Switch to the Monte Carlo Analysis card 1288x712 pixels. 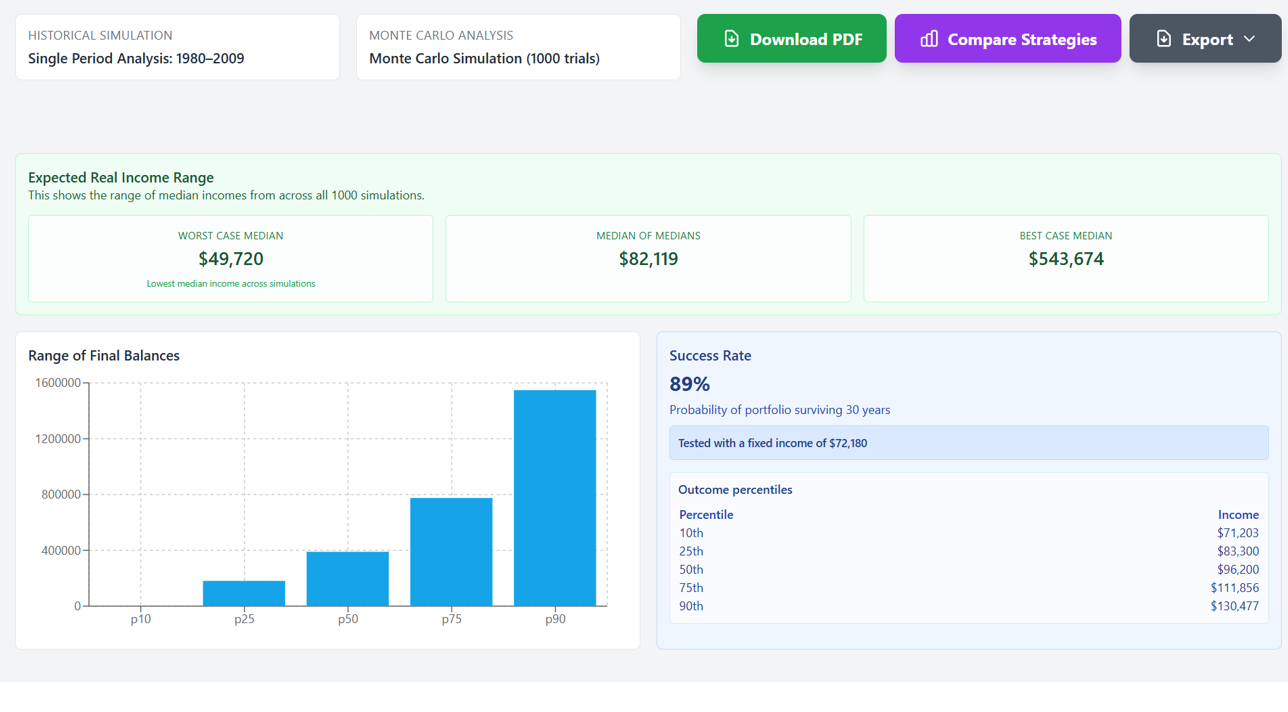518,47
